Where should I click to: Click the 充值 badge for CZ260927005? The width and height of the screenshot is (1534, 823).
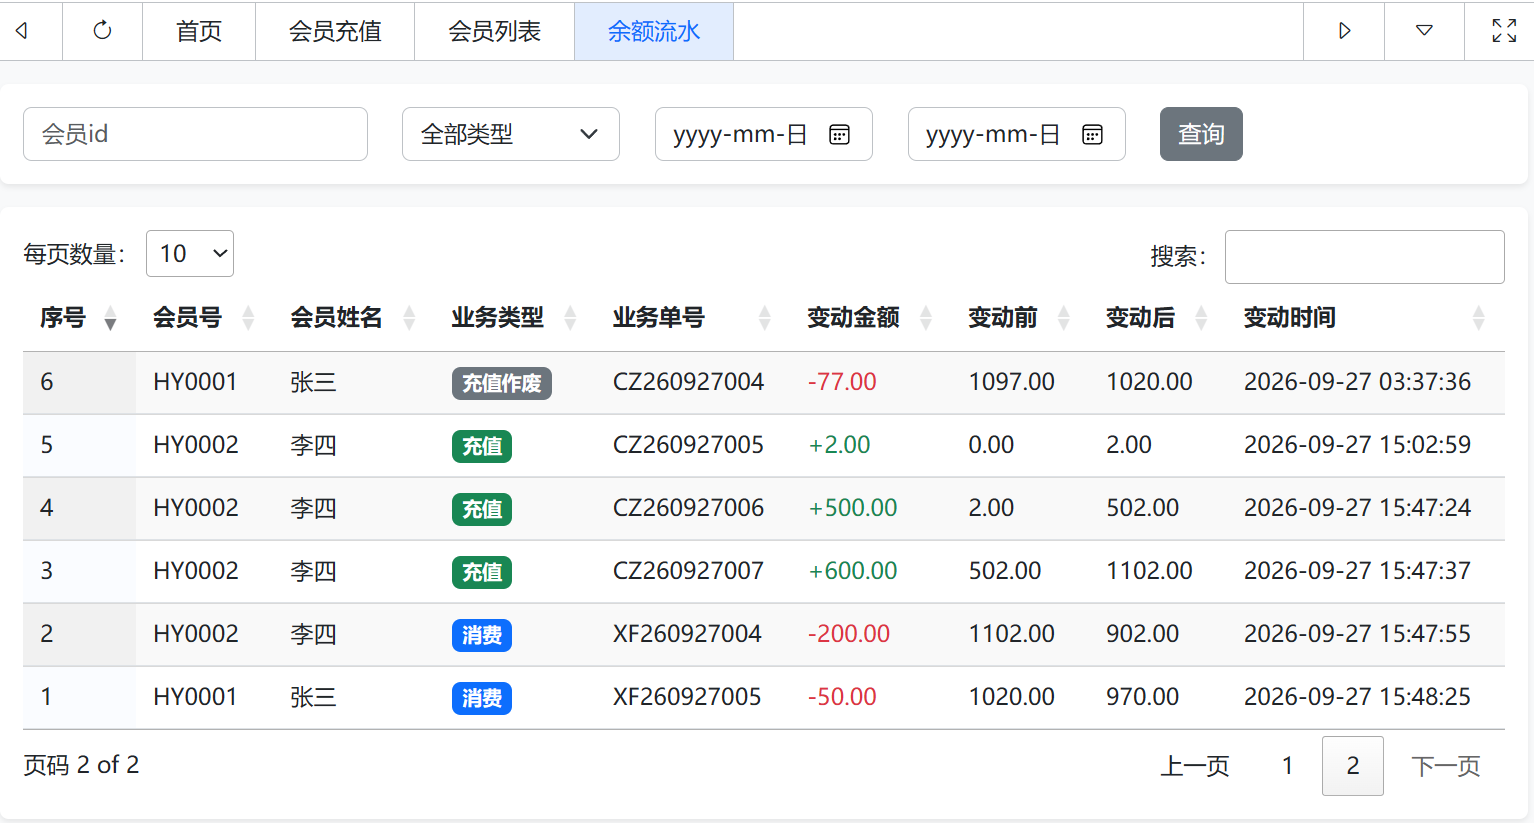[x=482, y=446]
